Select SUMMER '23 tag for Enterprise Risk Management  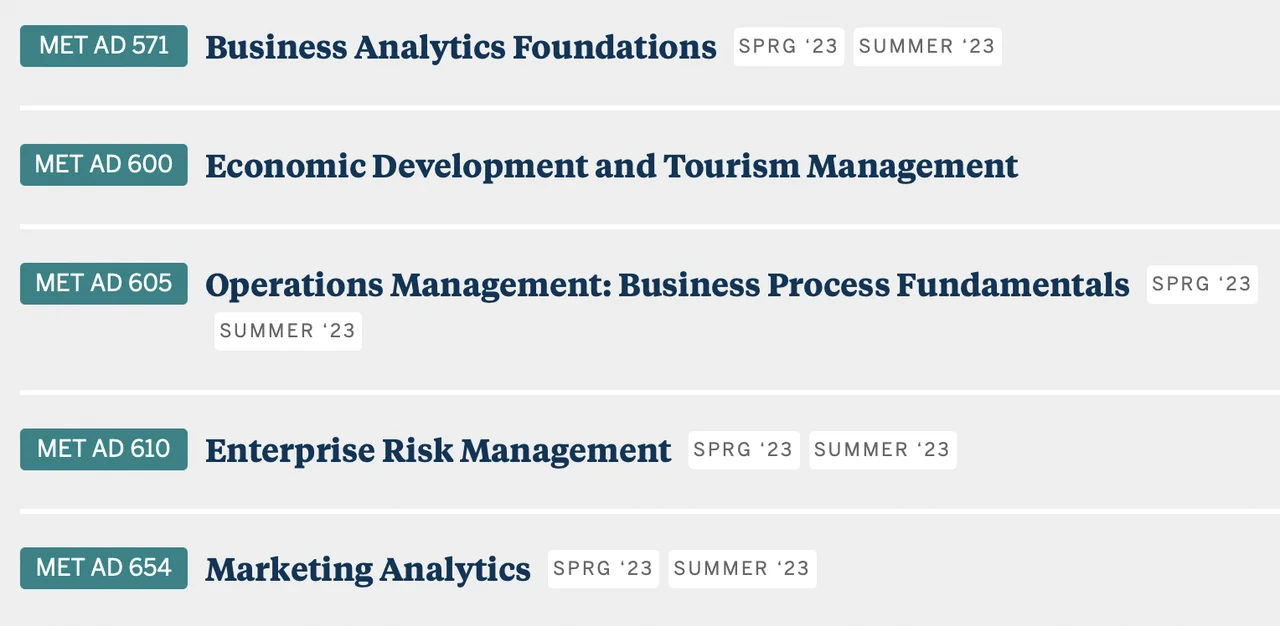882,450
